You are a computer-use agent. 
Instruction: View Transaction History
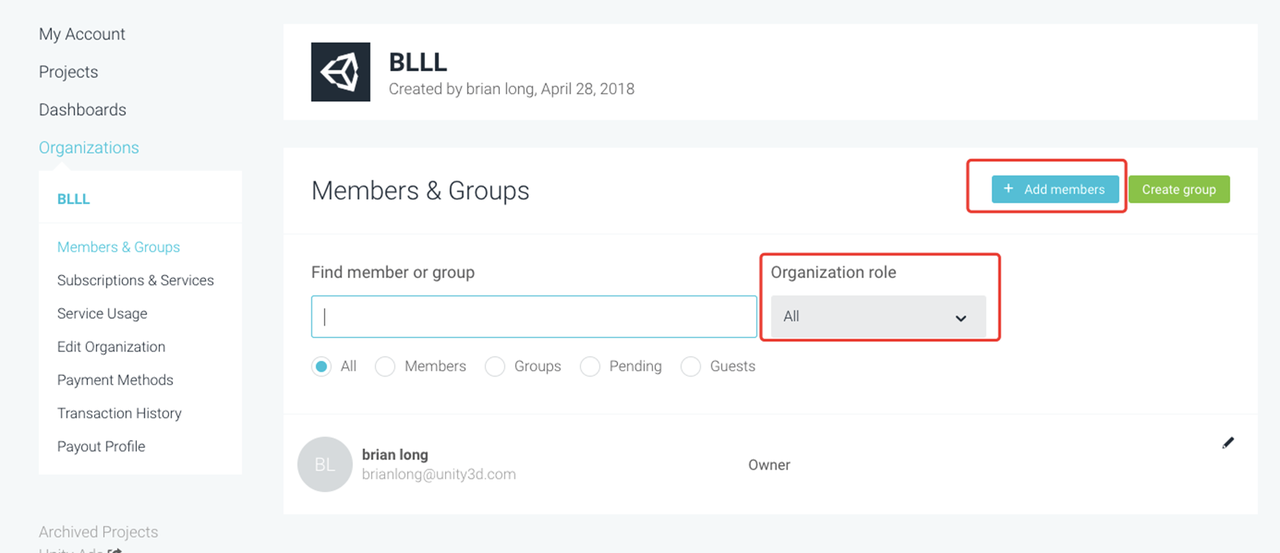coord(119,413)
